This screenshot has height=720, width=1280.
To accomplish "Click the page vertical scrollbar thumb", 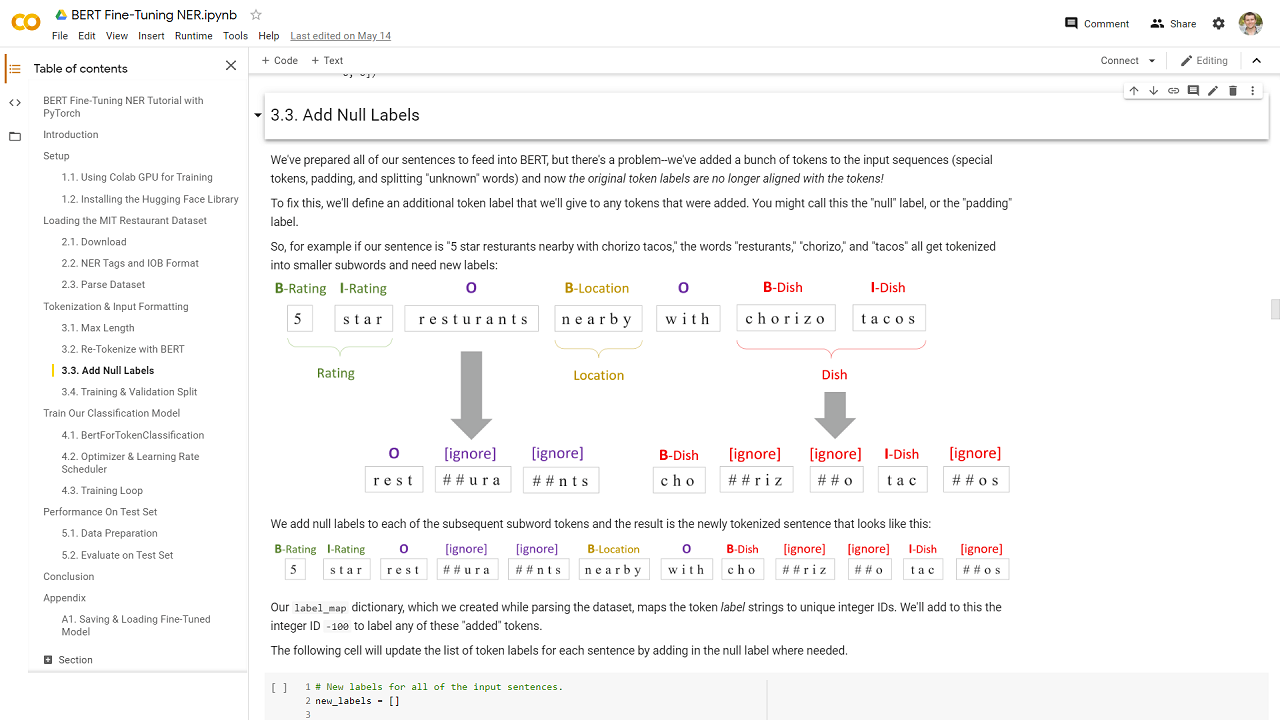I will pyautogui.click(x=1275, y=309).
